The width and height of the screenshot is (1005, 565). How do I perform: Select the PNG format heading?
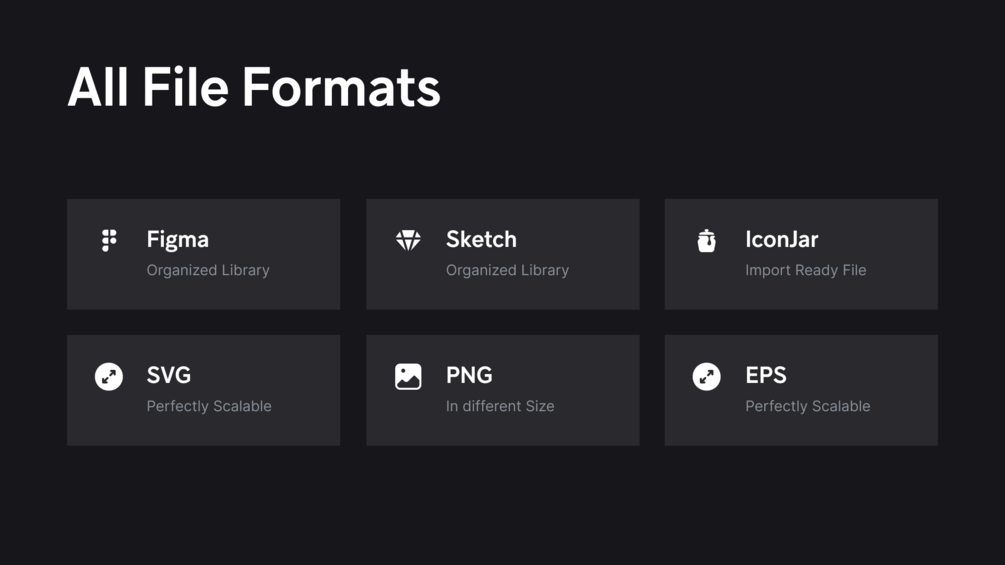tap(469, 375)
